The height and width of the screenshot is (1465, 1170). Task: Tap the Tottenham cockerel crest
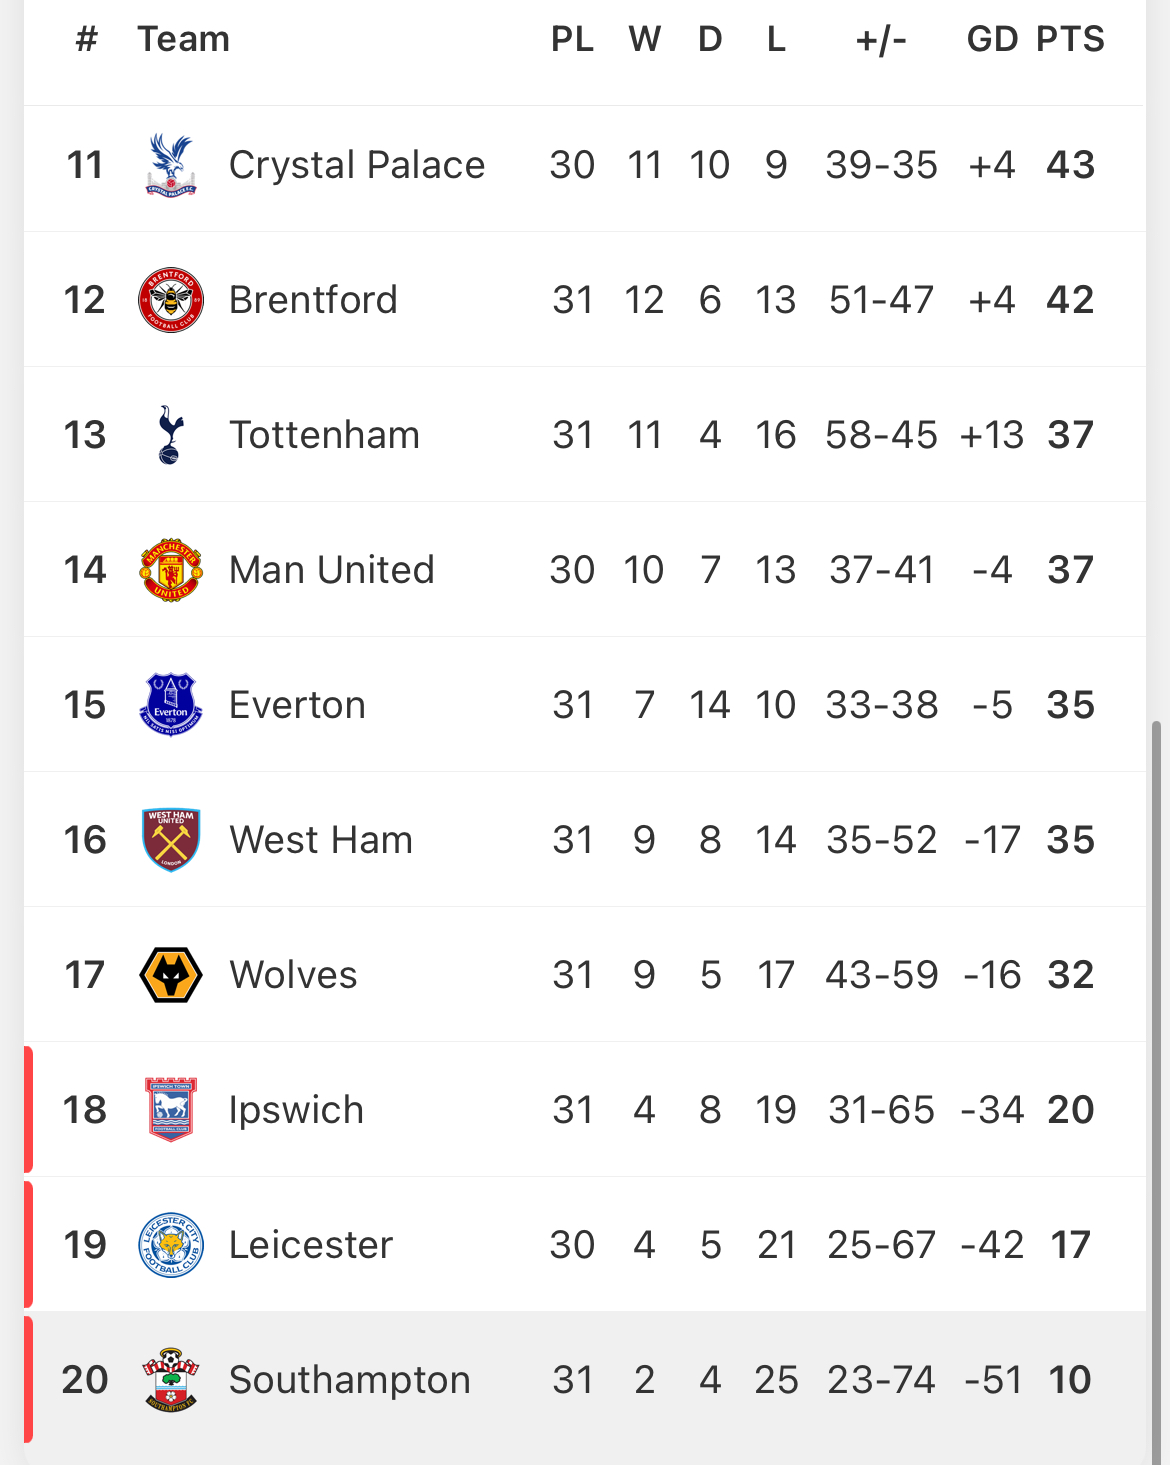(x=171, y=435)
